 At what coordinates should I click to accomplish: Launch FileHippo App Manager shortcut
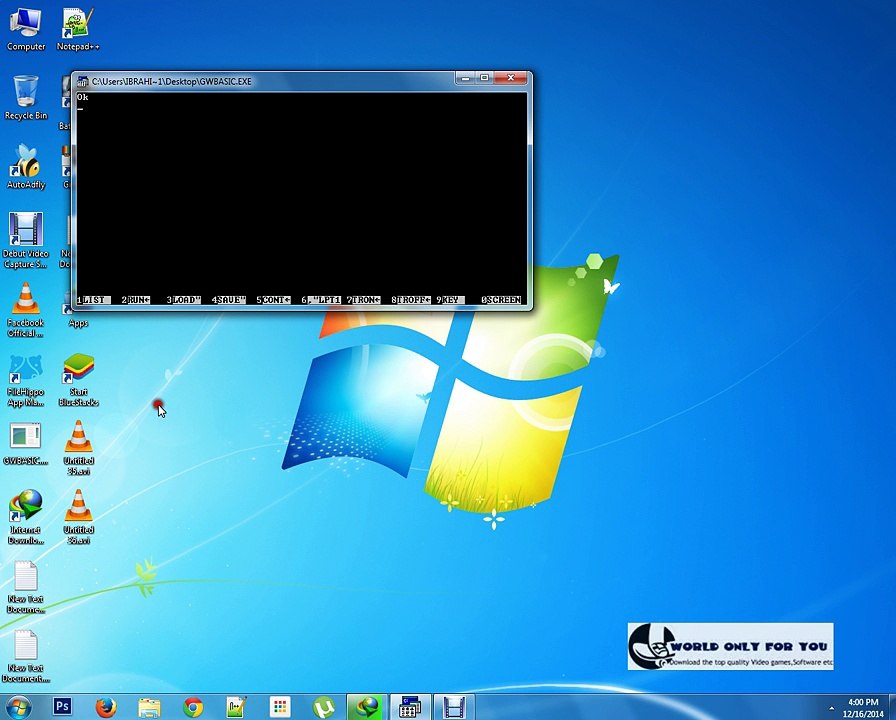point(26,380)
